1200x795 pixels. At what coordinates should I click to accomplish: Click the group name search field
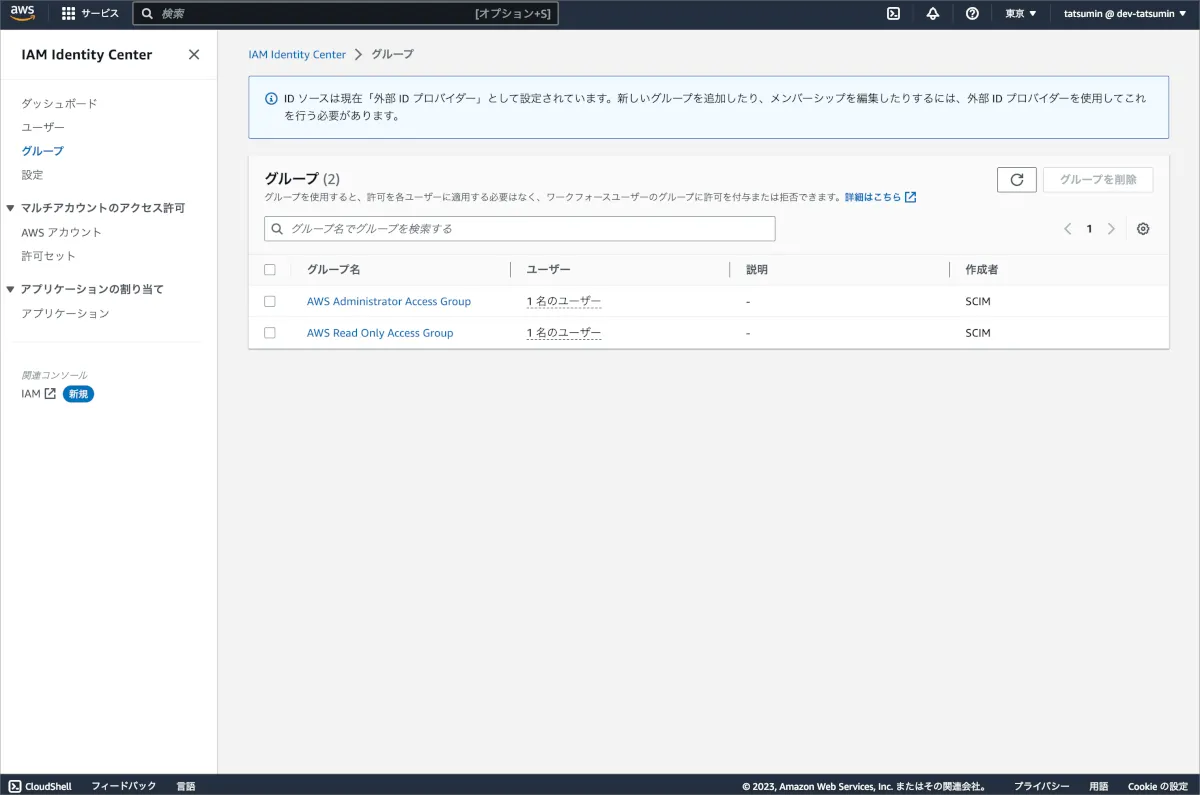520,229
